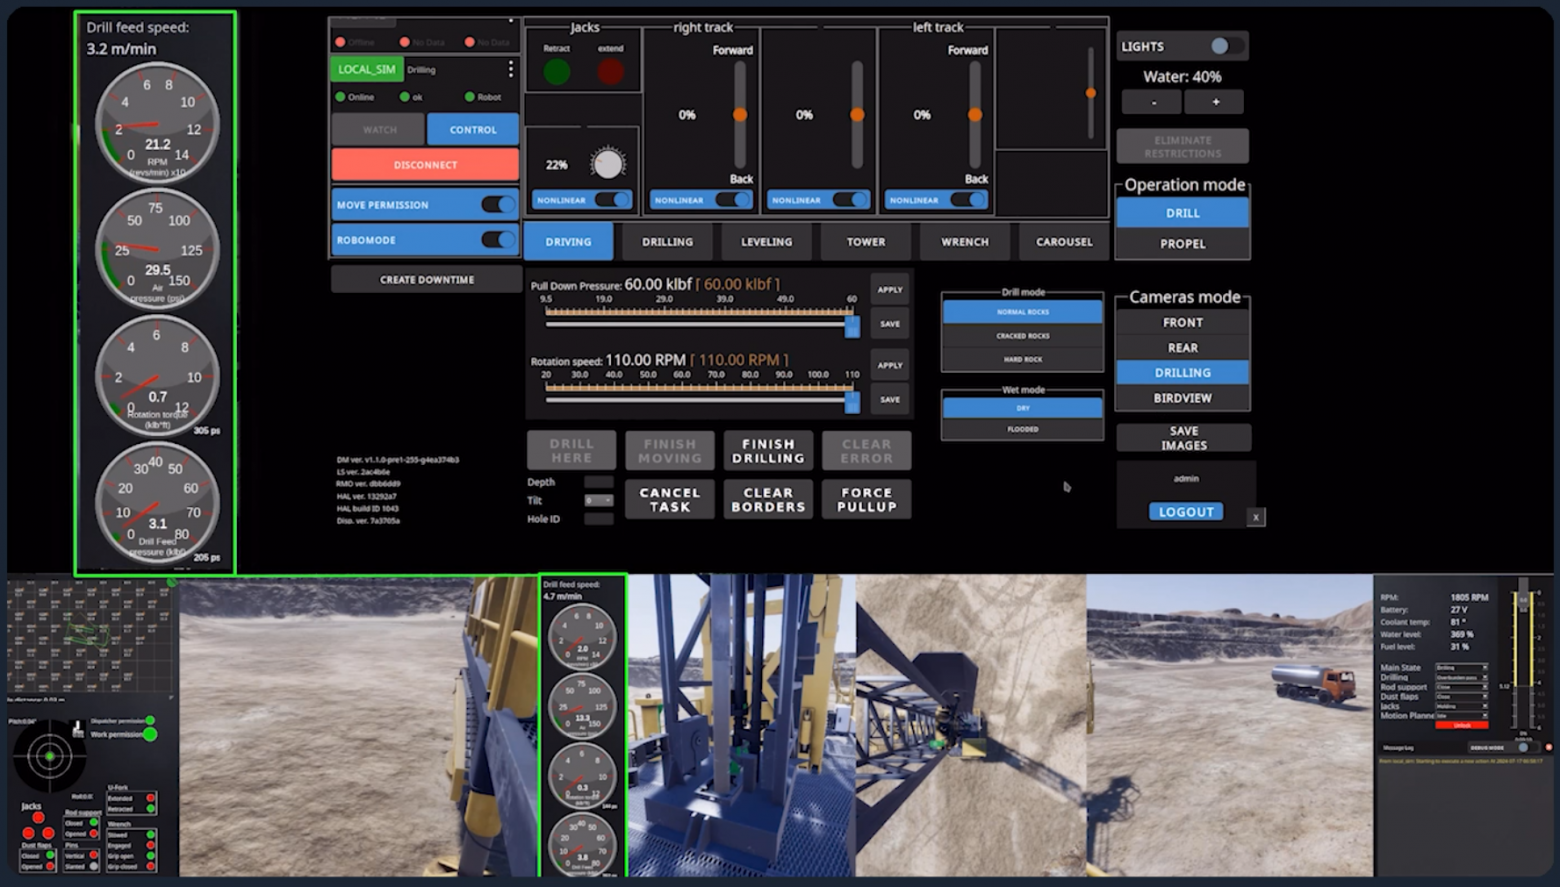Click the green Work permission indicator light

point(150,734)
